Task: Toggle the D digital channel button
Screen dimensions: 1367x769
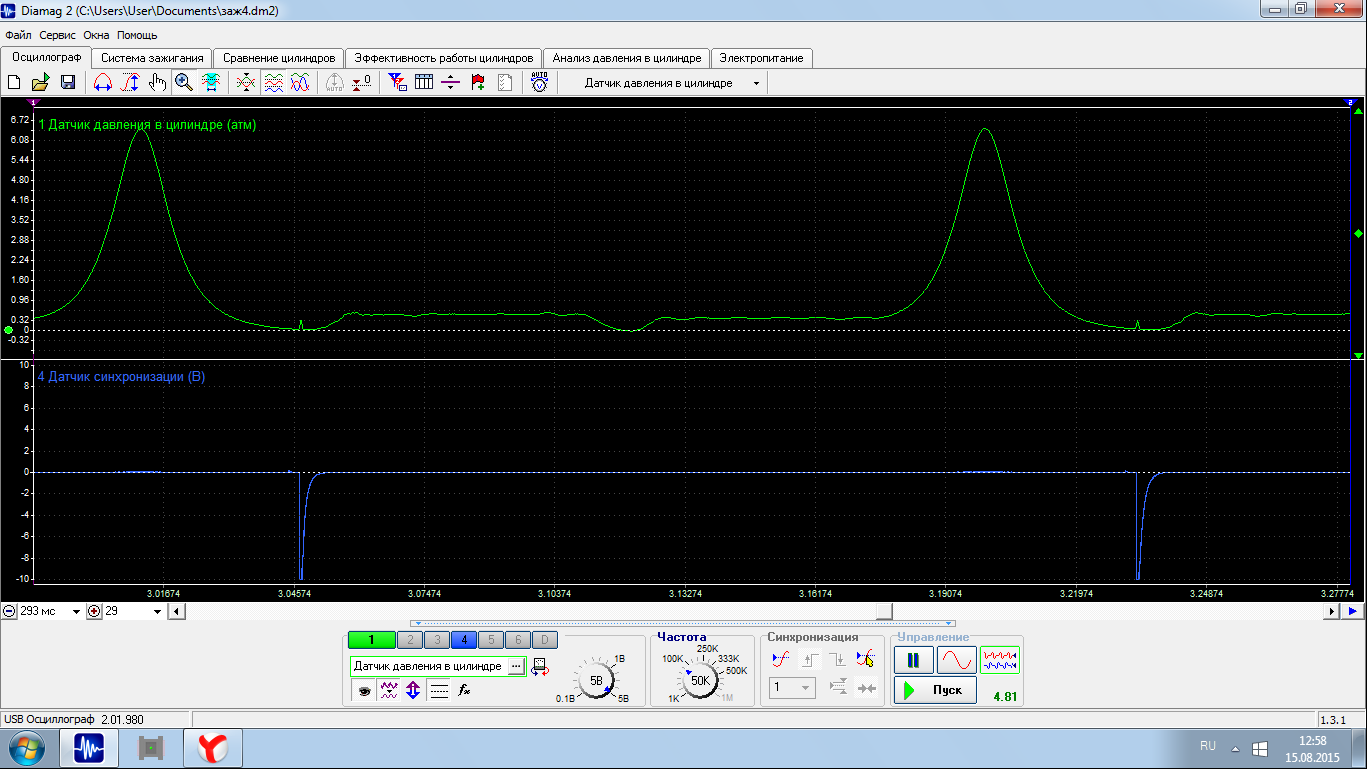Action: (x=544, y=640)
